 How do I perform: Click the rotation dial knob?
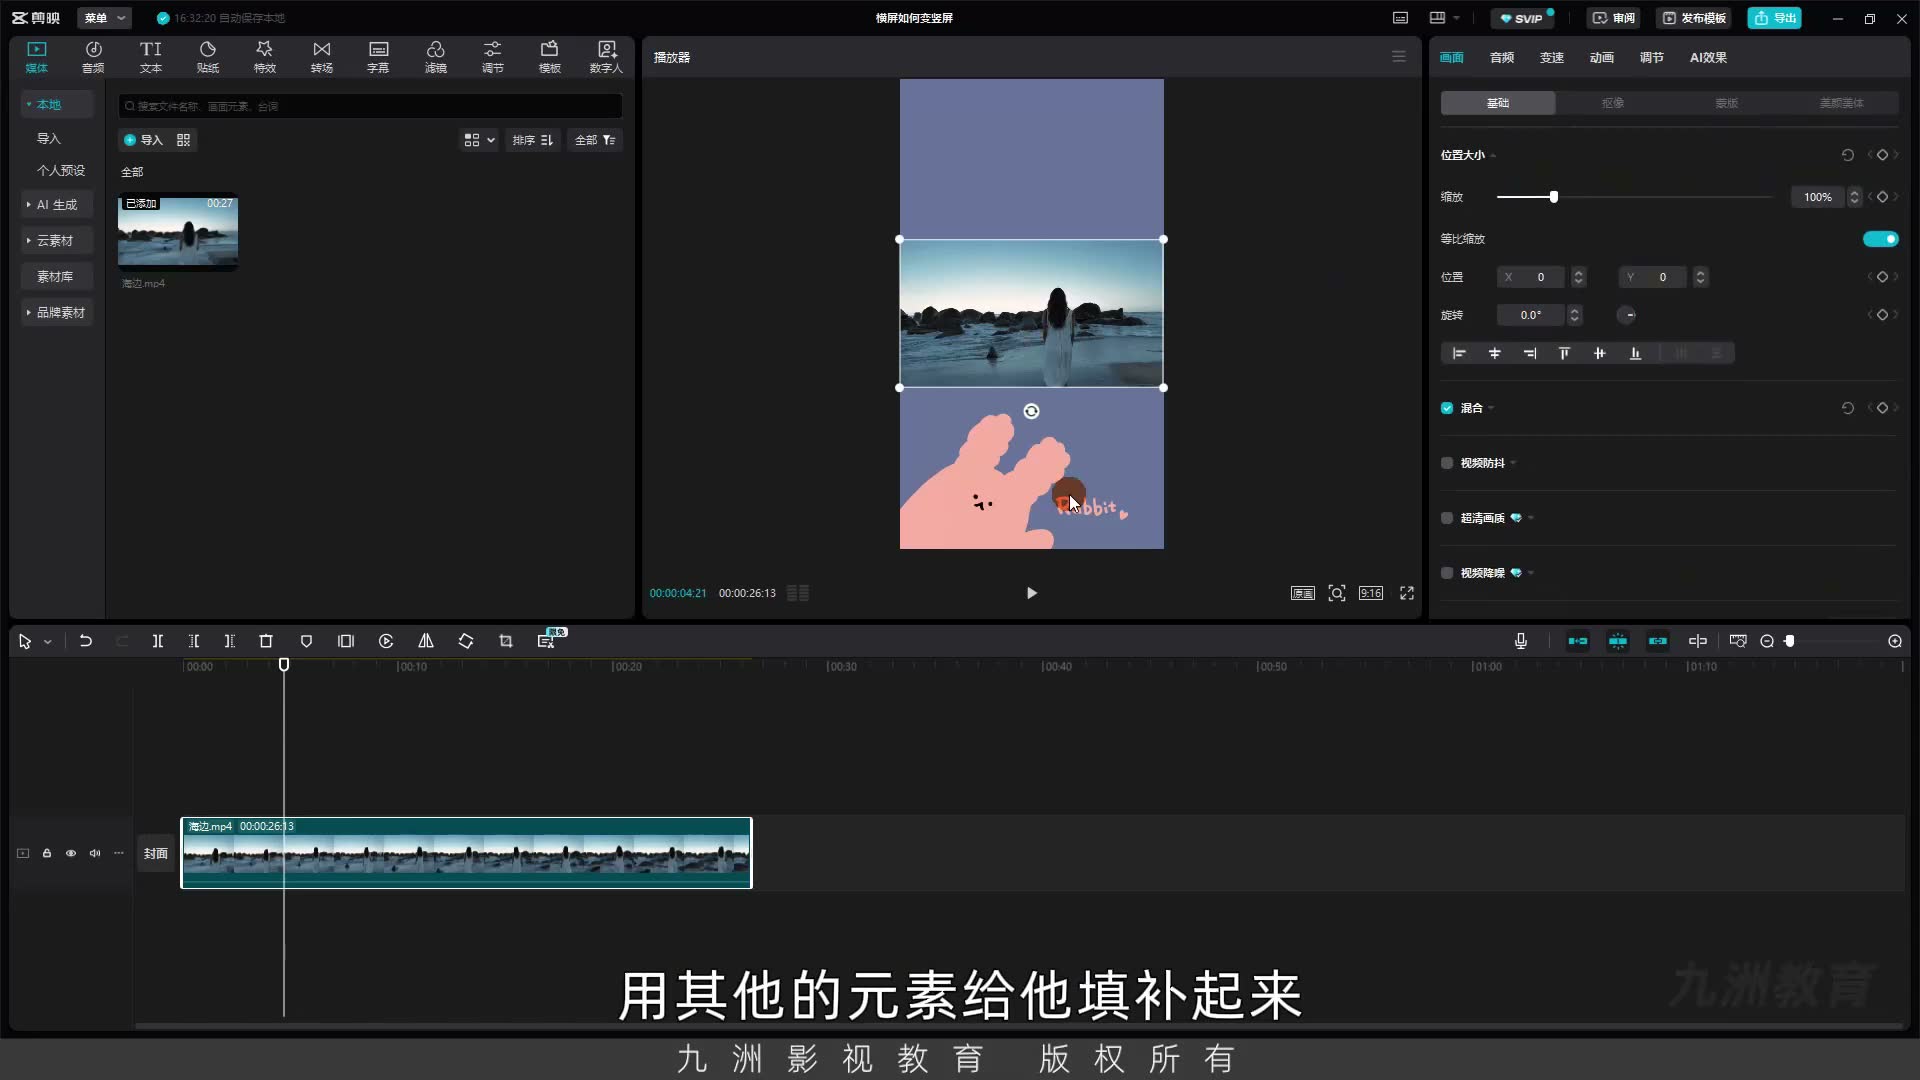(x=1627, y=315)
